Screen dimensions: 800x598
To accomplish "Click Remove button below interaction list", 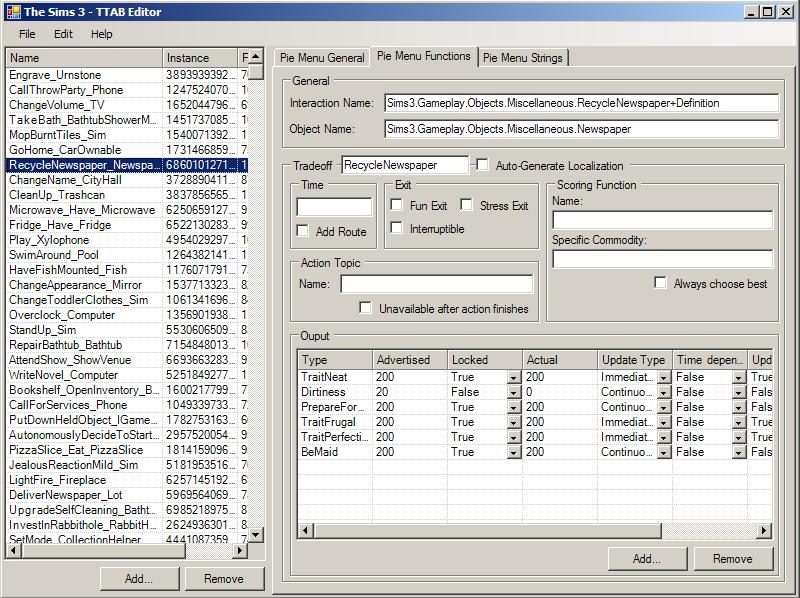I will click(x=224, y=579).
